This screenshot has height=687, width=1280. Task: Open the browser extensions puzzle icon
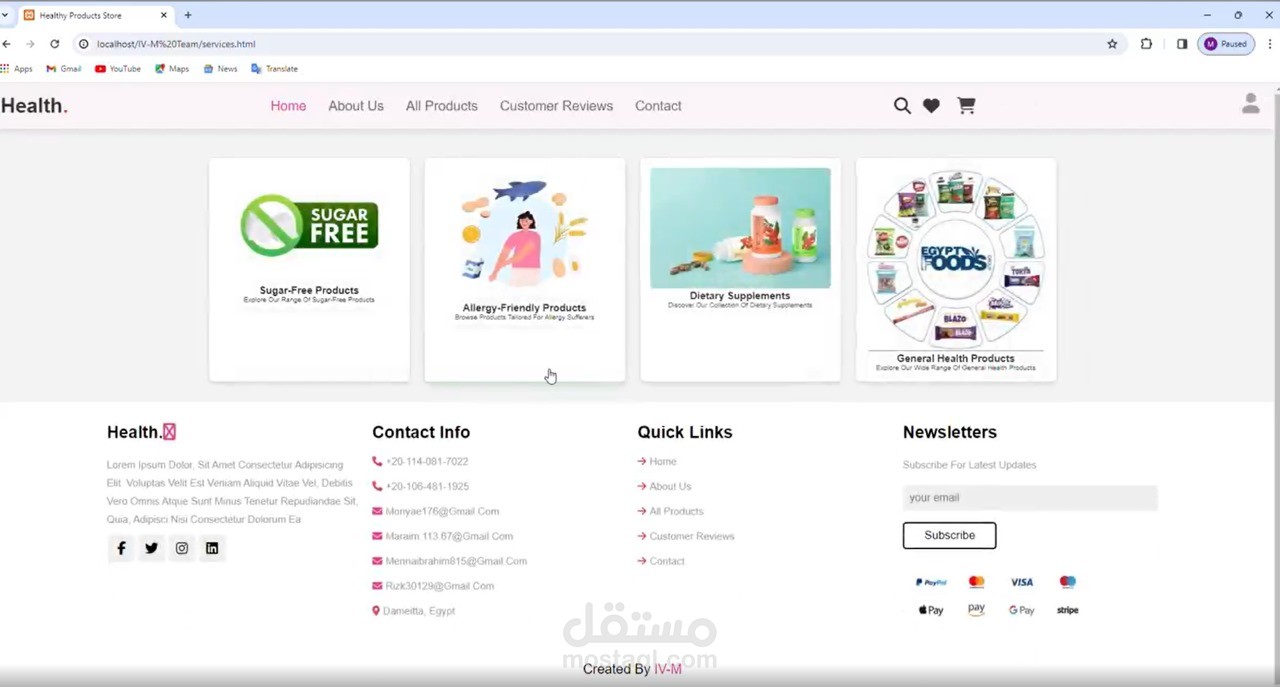click(1146, 44)
